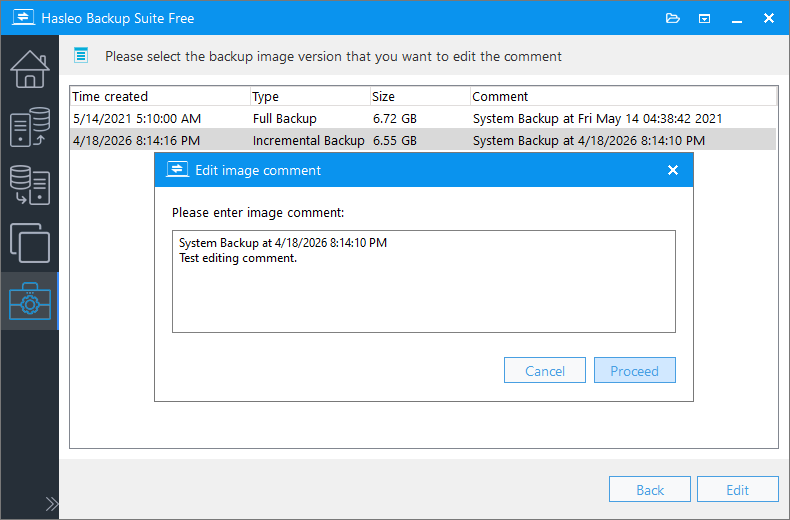The height and width of the screenshot is (520, 790).
Task: Click the Hasleo logo in the title bar
Action: (23, 18)
